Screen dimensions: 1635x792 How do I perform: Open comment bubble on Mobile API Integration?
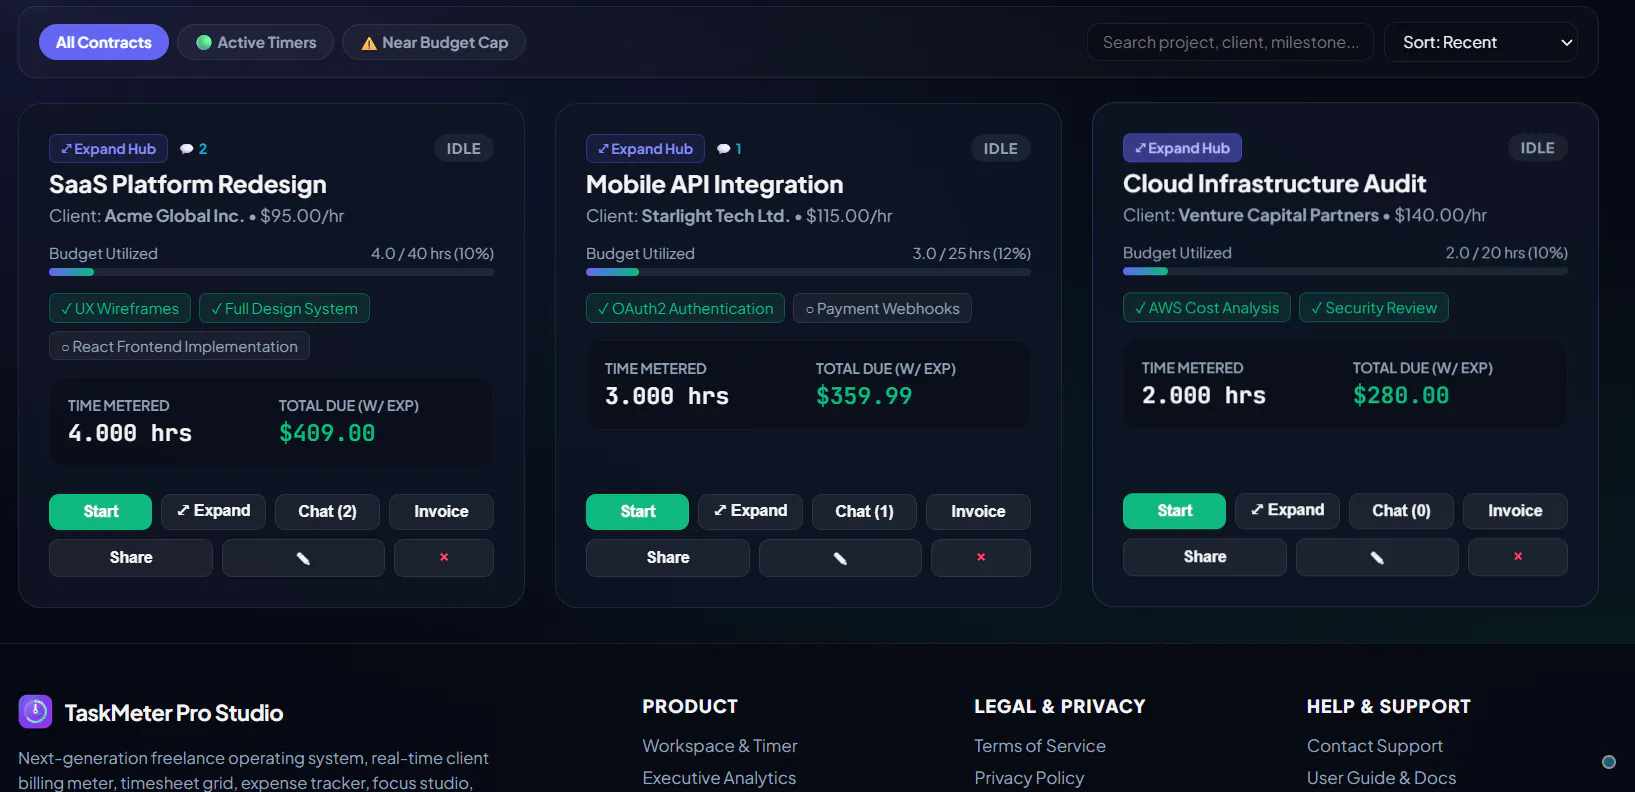[x=729, y=149]
